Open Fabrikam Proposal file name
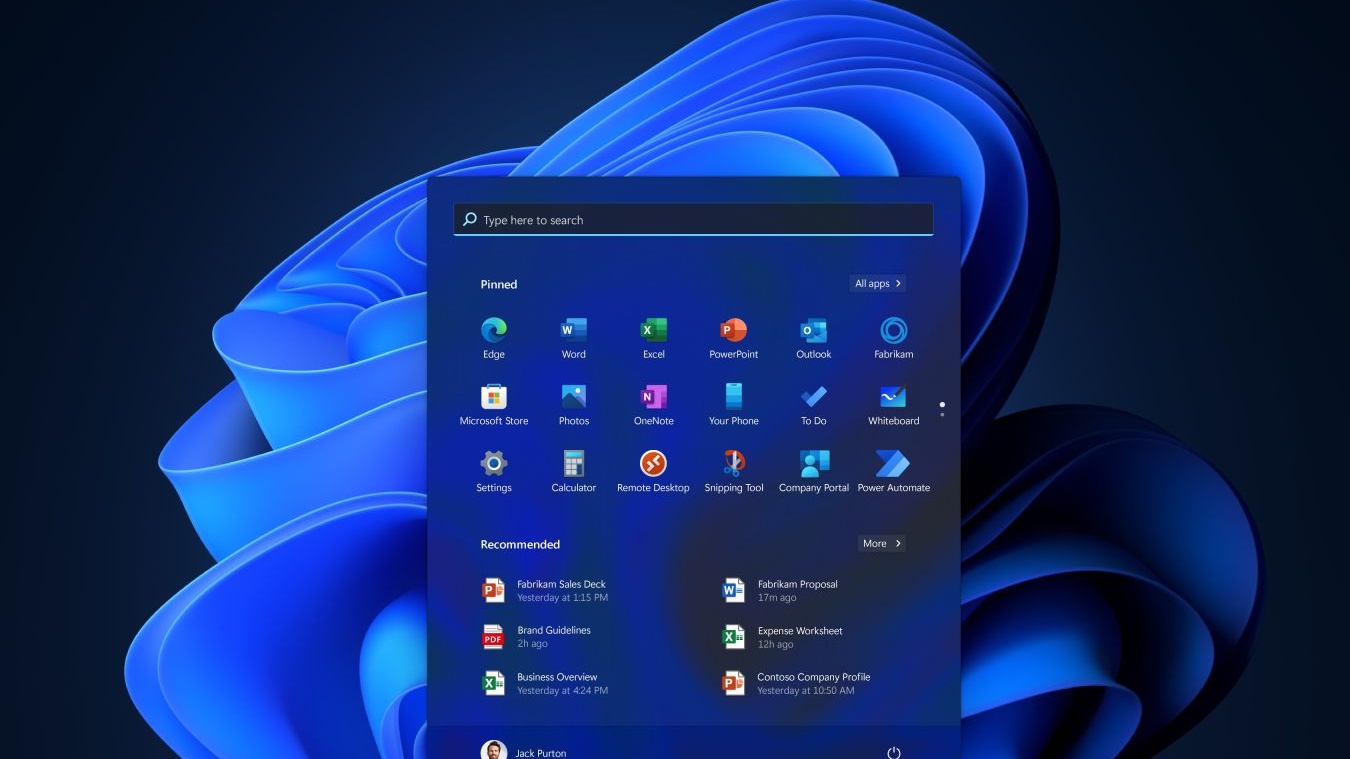The image size is (1350, 759). (x=797, y=584)
